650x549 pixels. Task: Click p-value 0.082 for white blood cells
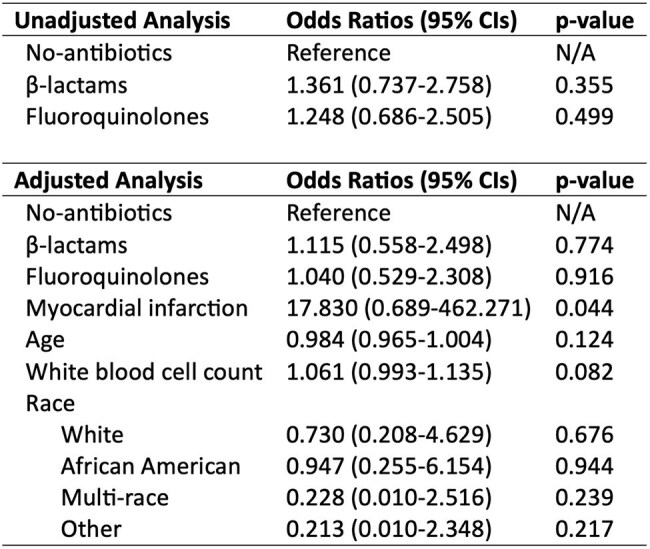click(x=584, y=372)
